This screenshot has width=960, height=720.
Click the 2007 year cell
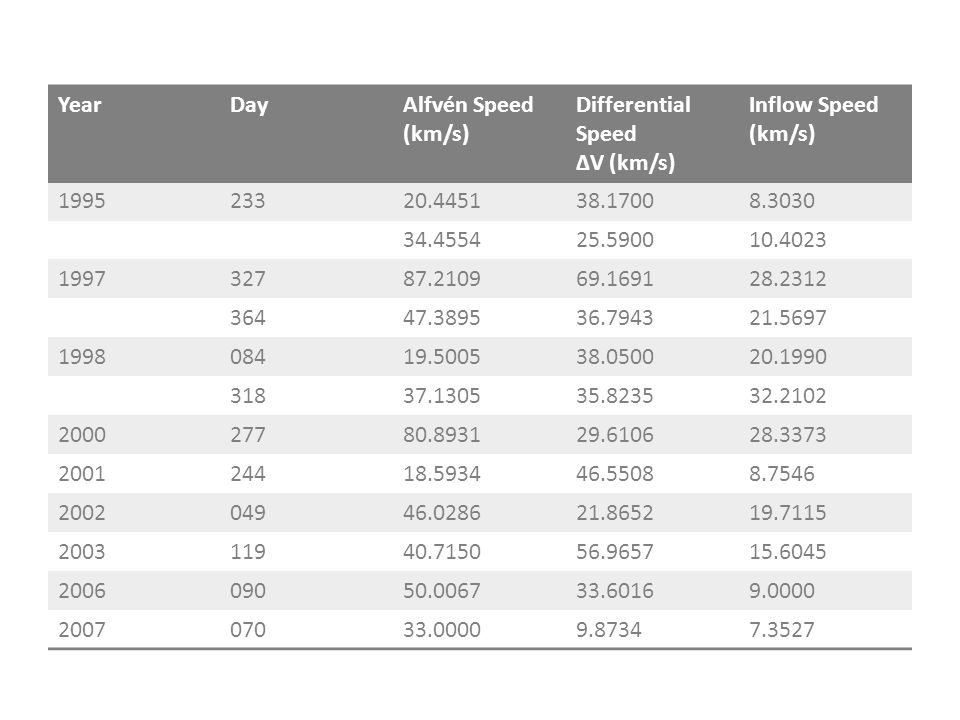tap(82, 629)
